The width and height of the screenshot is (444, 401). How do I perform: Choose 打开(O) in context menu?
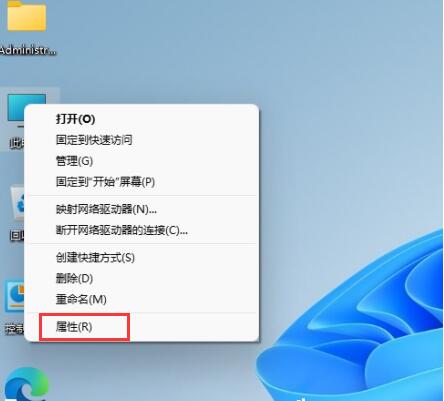[75, 119]
